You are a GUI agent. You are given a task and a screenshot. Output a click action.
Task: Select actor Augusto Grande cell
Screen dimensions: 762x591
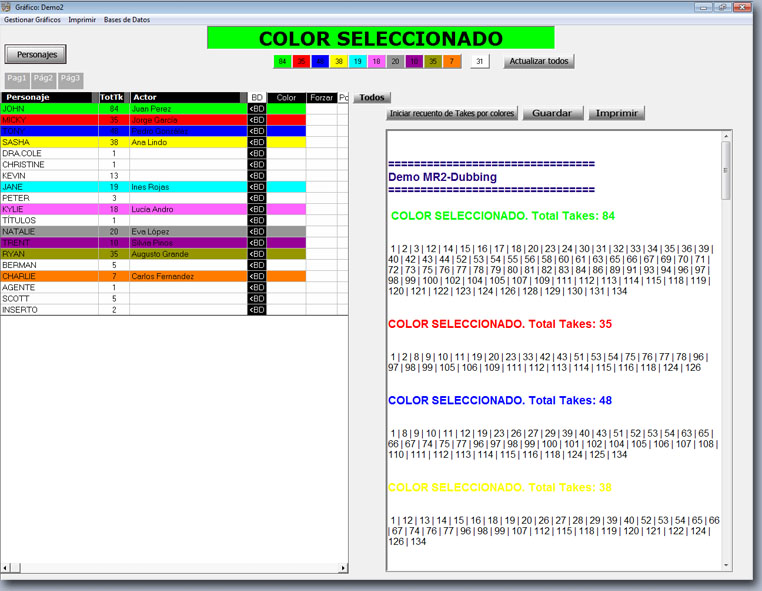coord(188,254)
